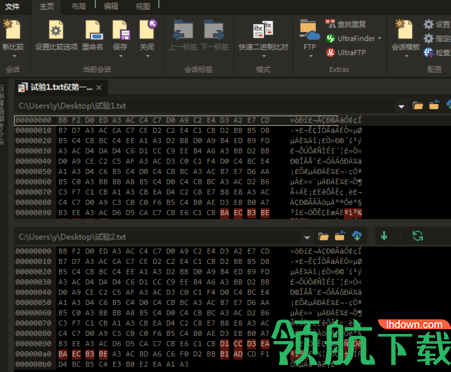Browse for file in 试验1.txt pane

pos(417,106)
